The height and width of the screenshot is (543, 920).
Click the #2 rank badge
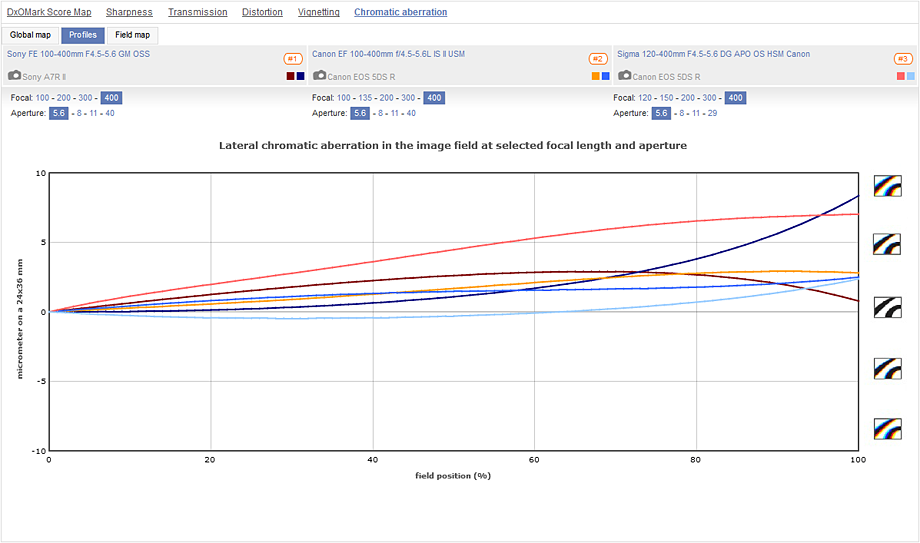pyautogui.click(x=598, y=59)
